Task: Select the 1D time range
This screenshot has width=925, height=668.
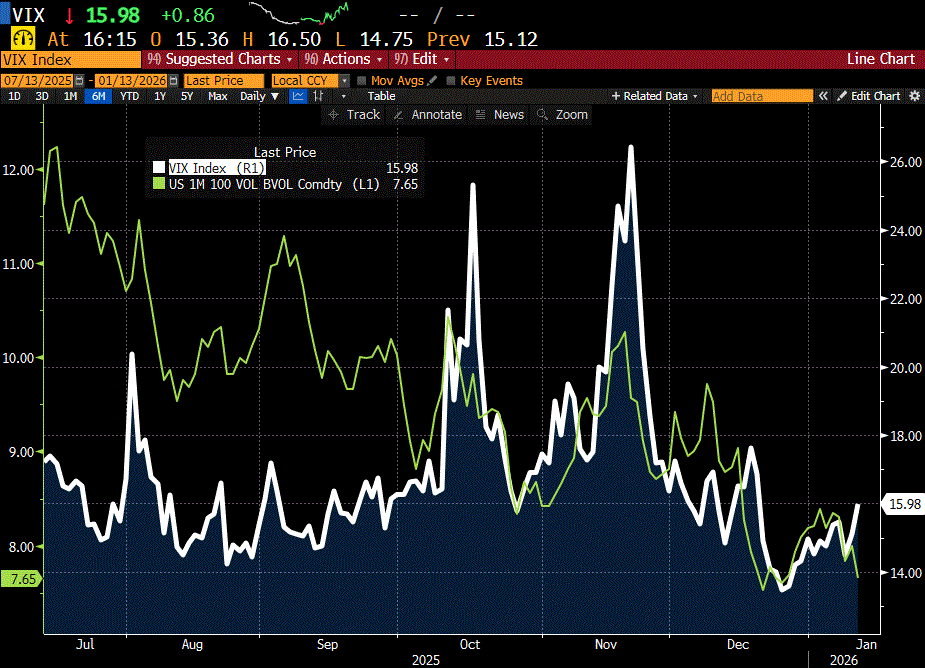Action: tap(14, 96)
